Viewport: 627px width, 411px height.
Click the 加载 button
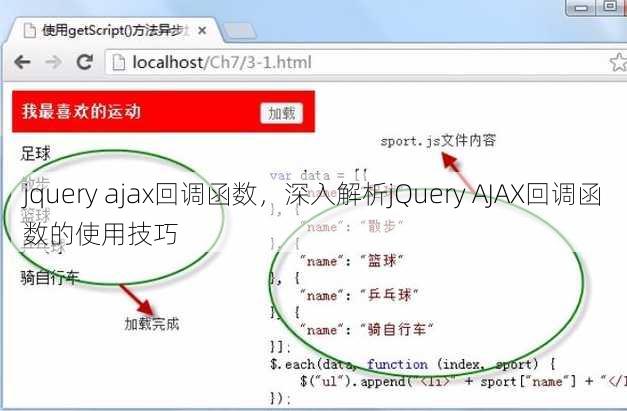click(x=282, y=113)
